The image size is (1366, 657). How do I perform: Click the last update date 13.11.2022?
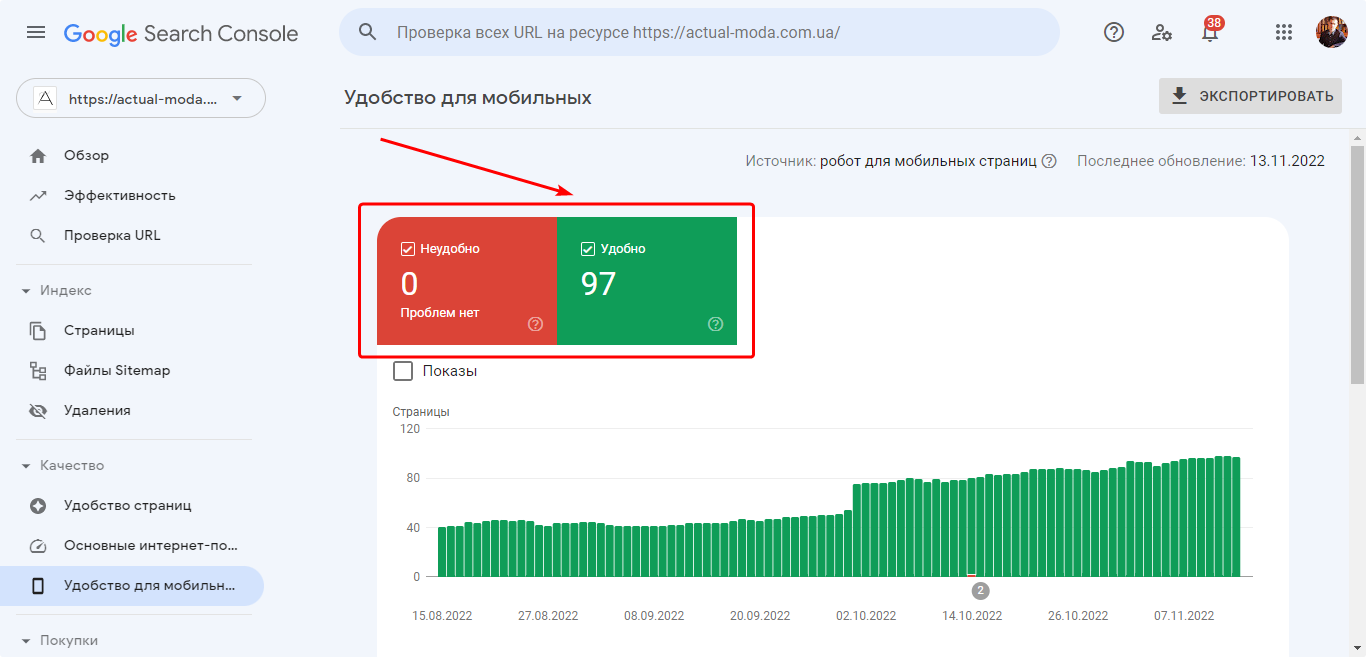1287,161
